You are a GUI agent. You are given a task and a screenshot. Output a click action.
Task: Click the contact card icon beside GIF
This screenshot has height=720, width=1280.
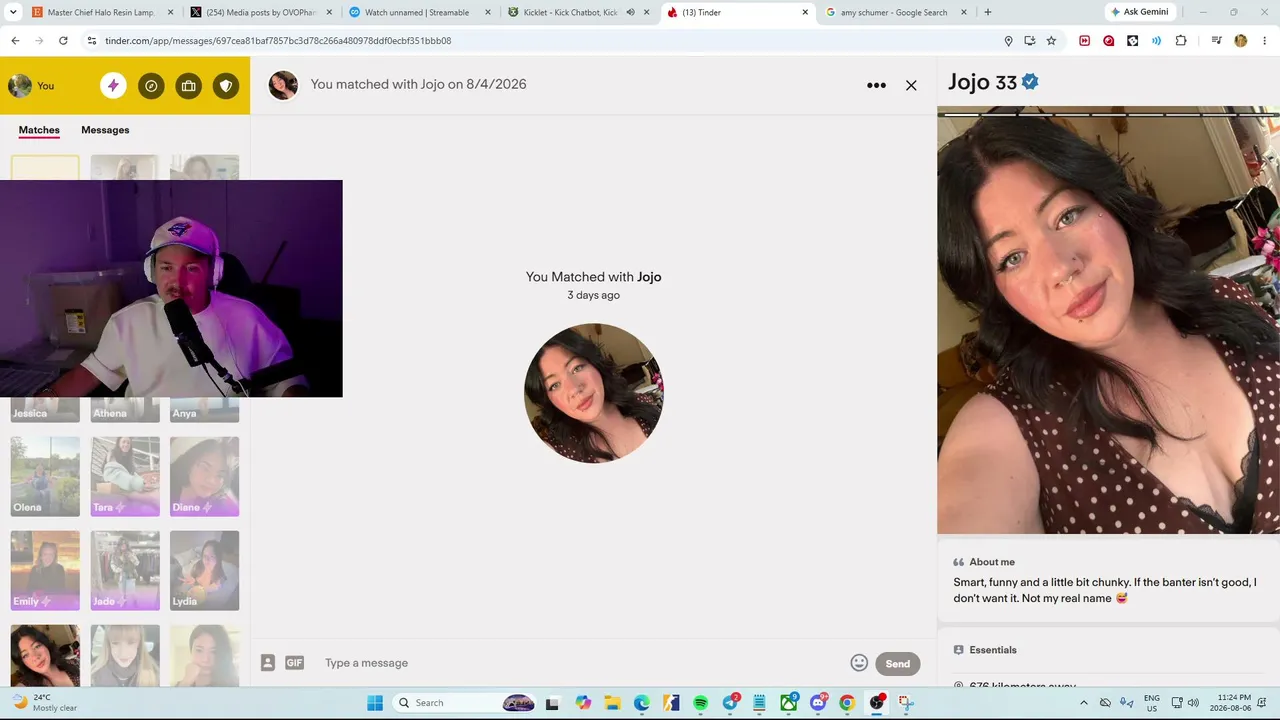[268, 663]
